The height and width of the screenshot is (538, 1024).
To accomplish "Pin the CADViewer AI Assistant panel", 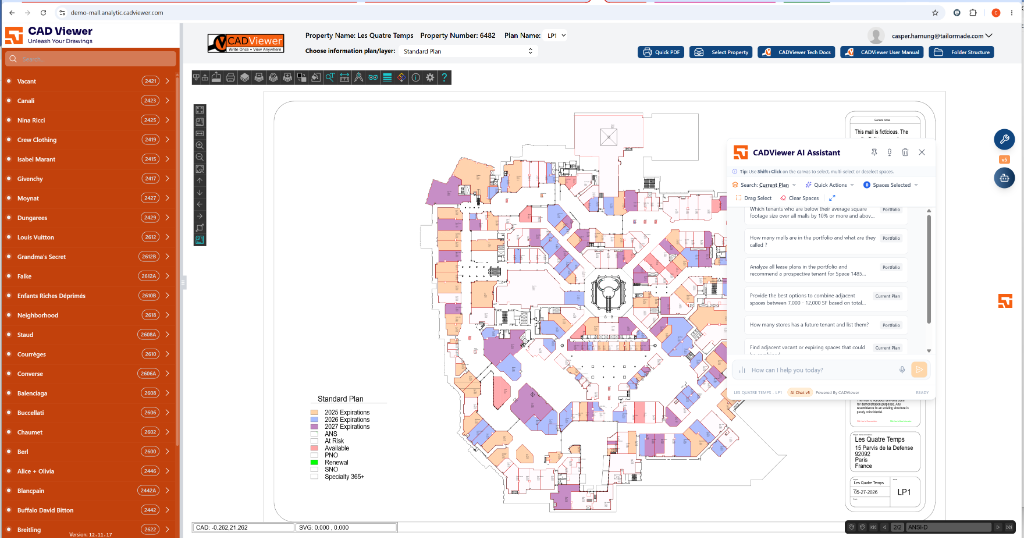I will click(x=874, y=152).
